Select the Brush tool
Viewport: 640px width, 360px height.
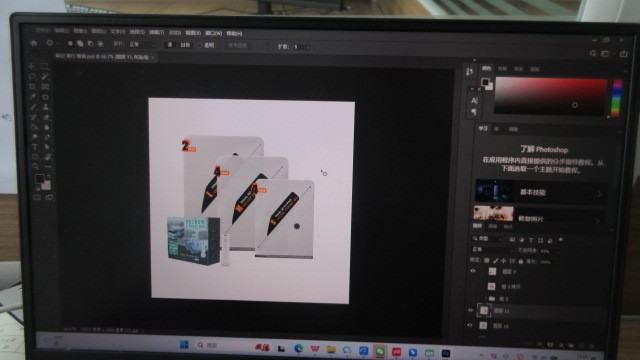(33, 107)
